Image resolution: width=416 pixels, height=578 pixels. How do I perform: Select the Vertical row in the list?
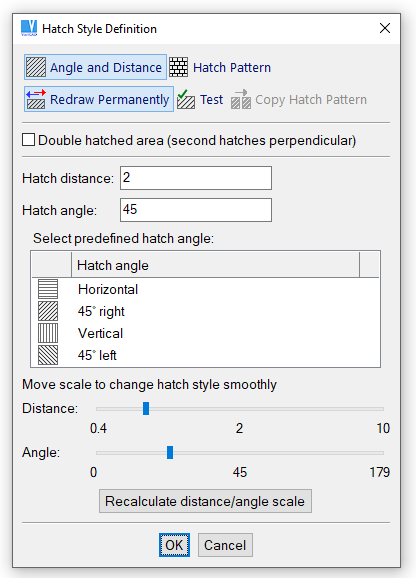tap(206, 333)
